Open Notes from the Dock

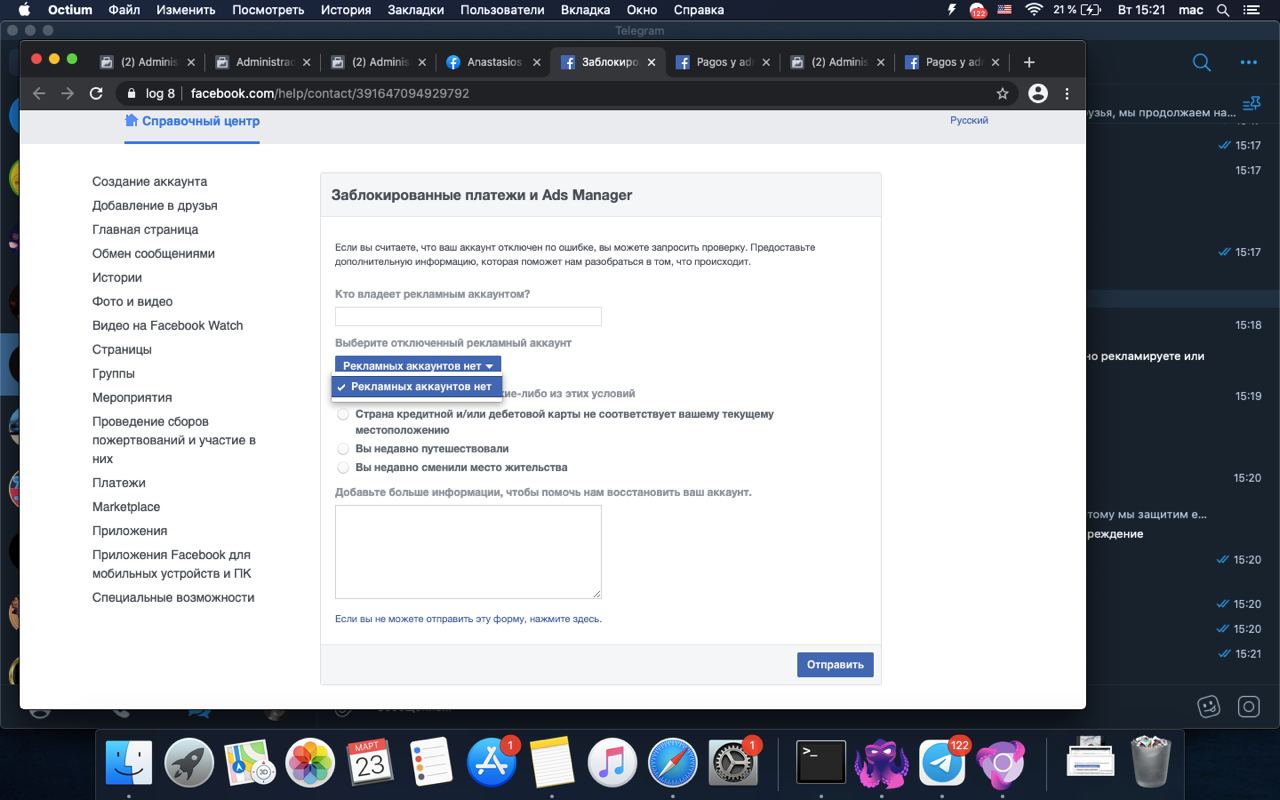(551, 764)
